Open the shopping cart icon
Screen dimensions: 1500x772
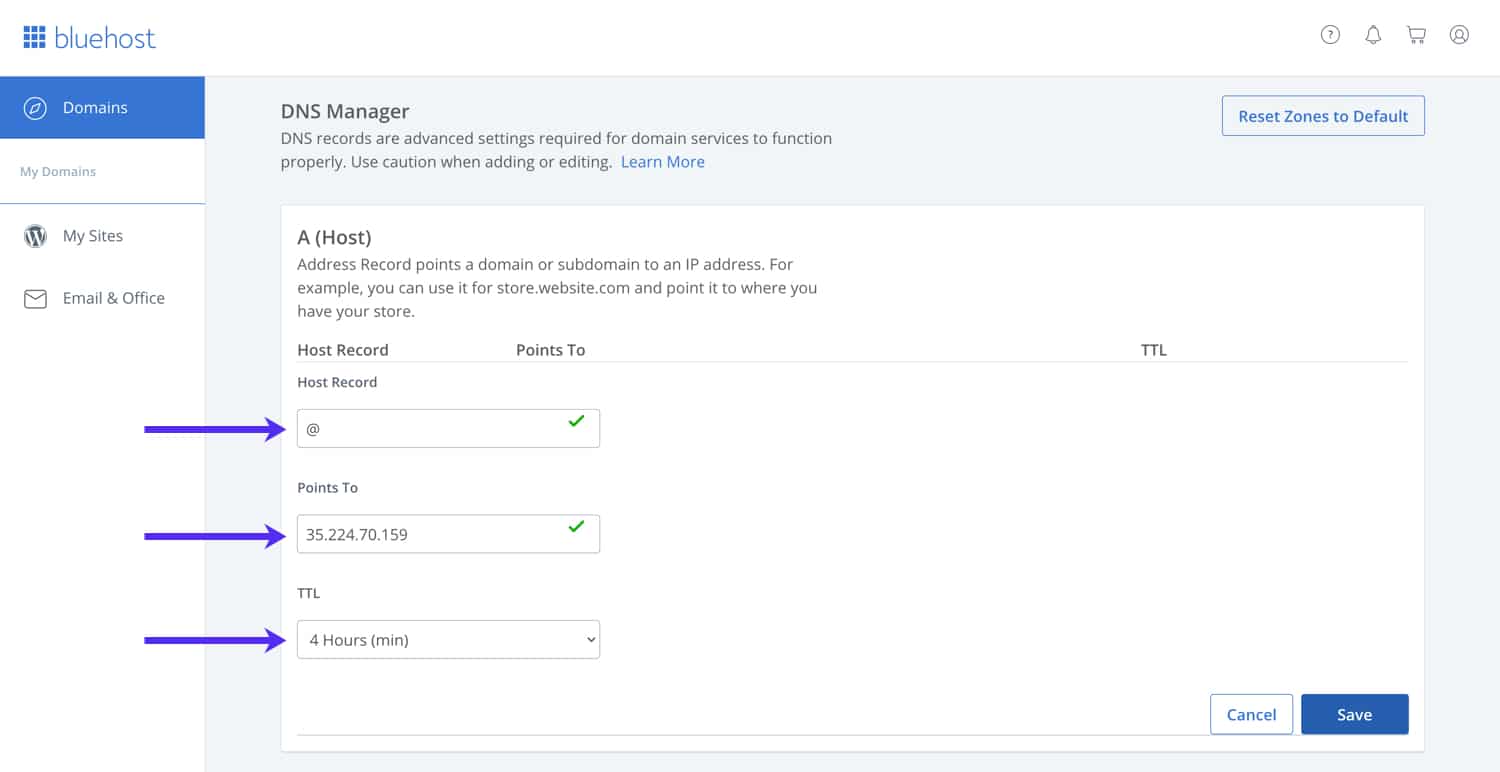[x=1416, y=34]
